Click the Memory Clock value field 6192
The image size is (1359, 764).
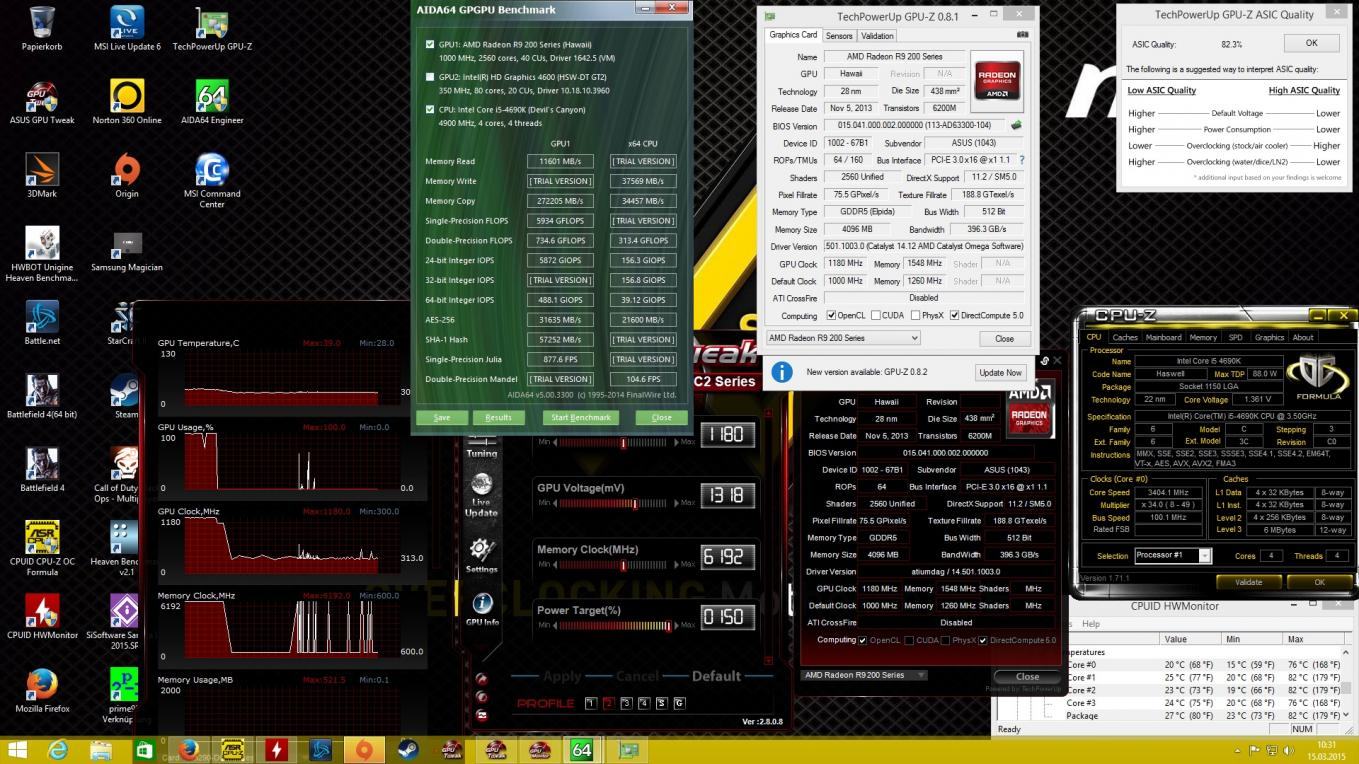tap(726, 557)
